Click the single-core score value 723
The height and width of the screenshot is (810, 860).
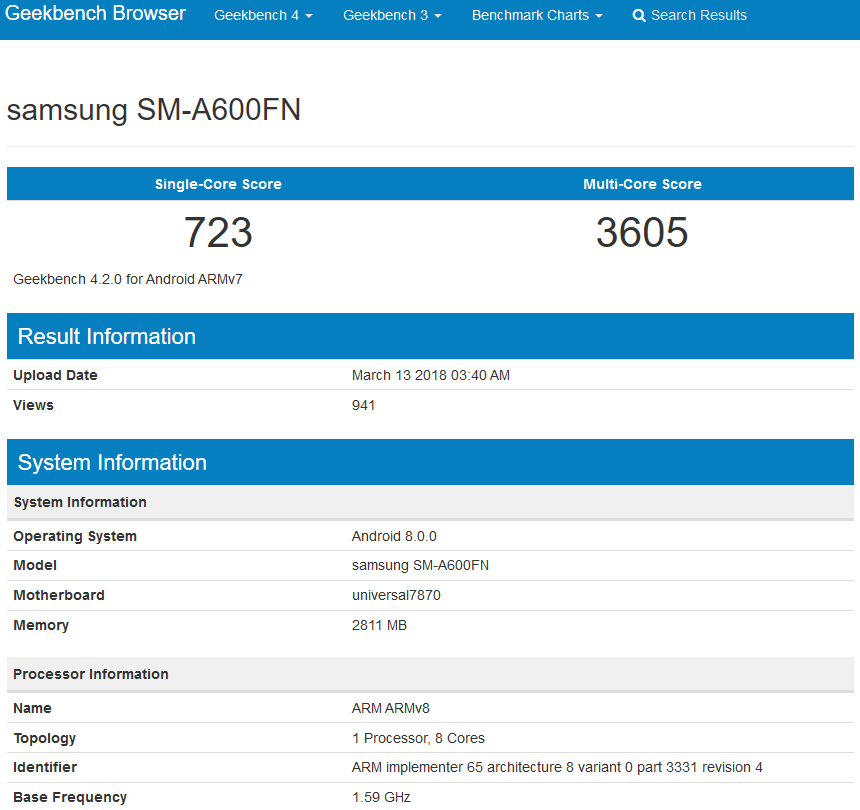tap(218, 233)
